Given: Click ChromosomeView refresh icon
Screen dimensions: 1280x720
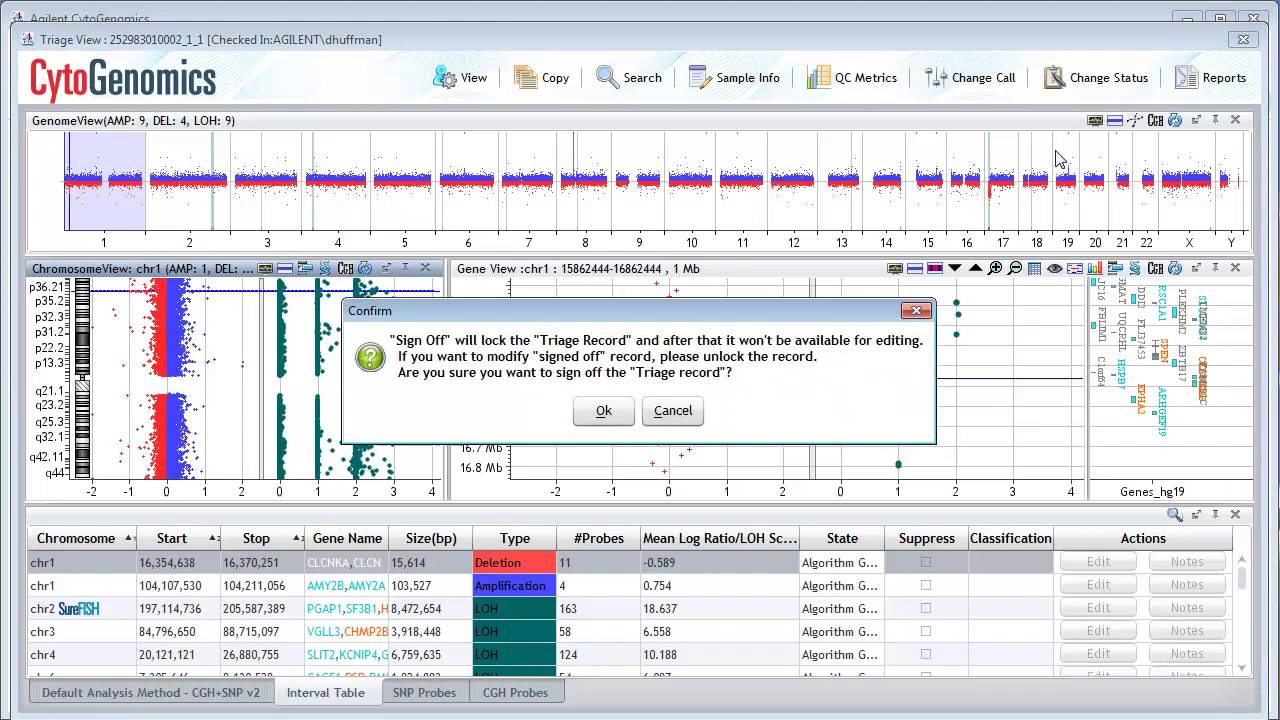Looking at the screenshot, I should click(x=365, y=268).
